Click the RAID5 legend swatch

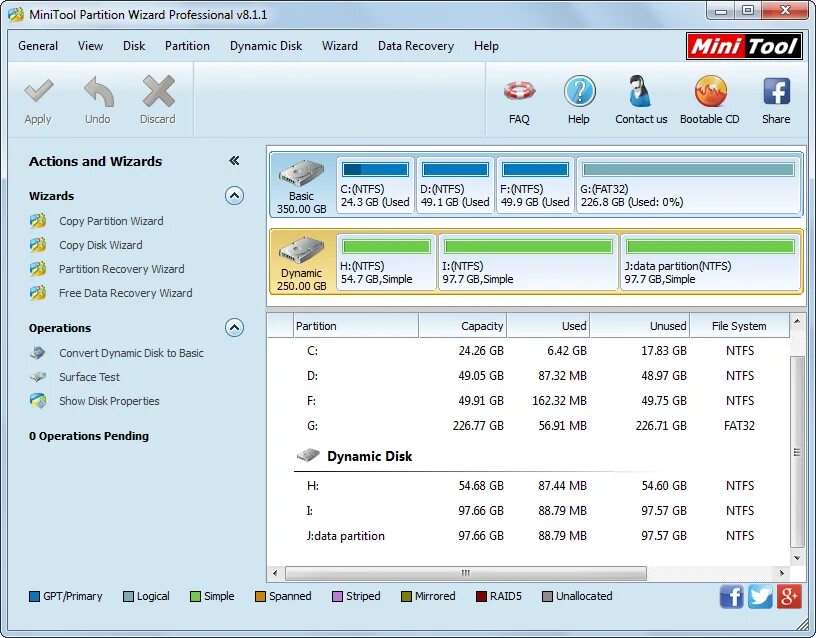tap(481, 596)
